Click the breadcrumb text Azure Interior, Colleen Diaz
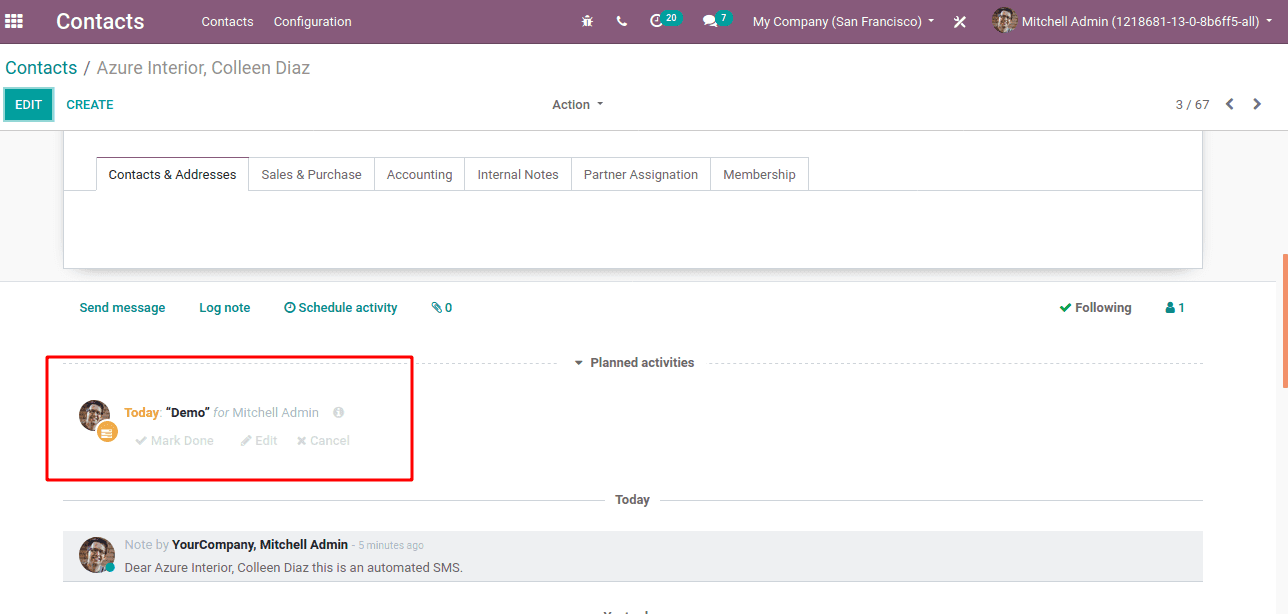Image resolution: width=1288 pixels, height=614 pixels. (203, 68)
